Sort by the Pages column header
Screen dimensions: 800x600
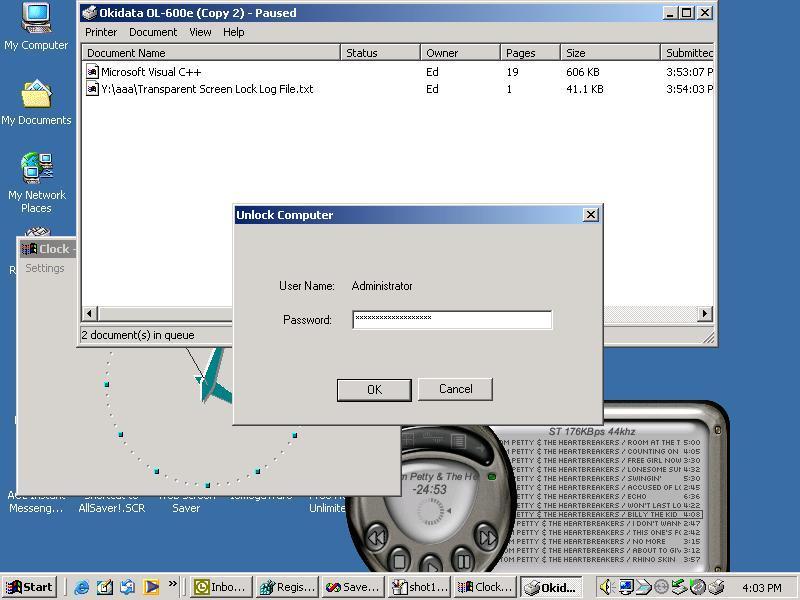coord(530,53)
